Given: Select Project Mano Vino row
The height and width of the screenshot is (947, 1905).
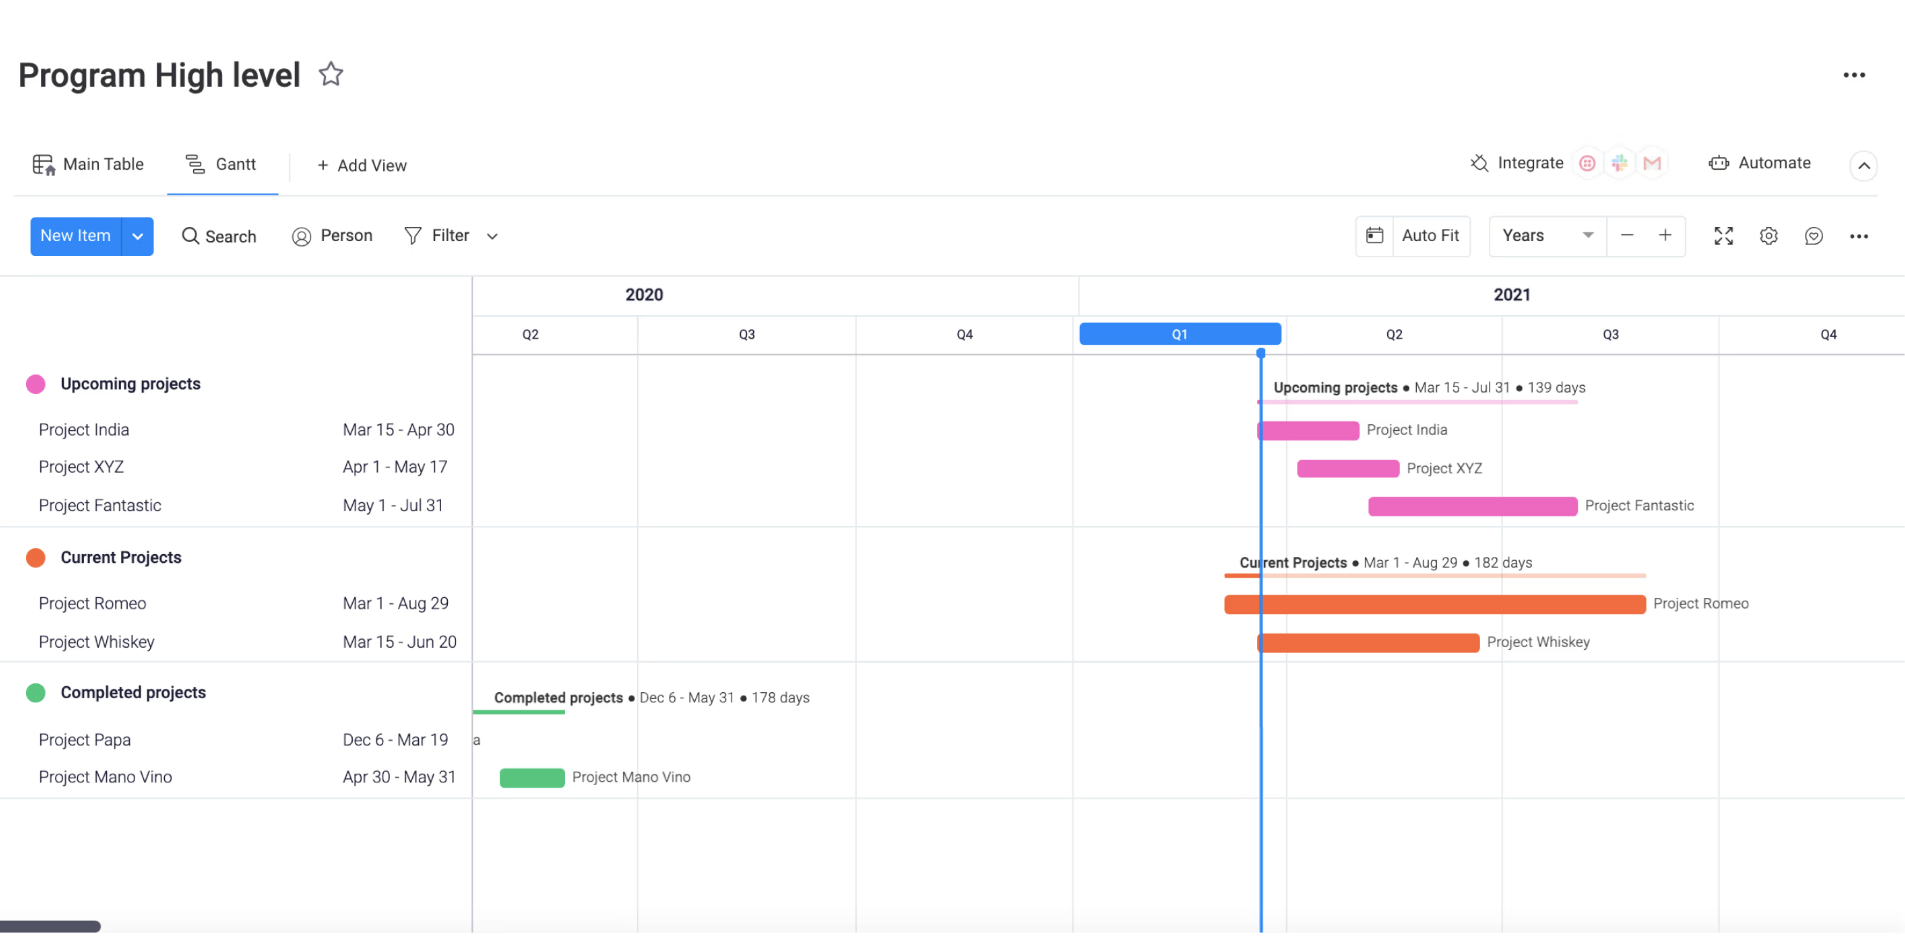Looking at the screenshot, I should pyautogui.click(x=236, y=777).
